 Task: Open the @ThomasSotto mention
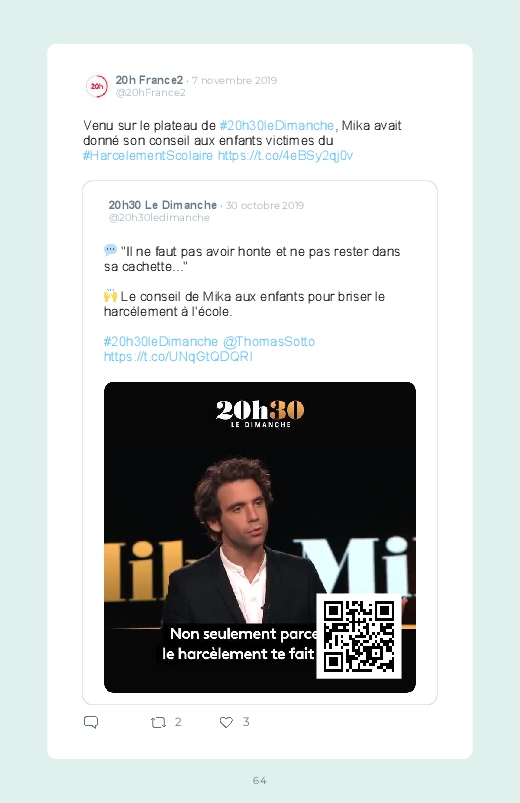[269, 342]
